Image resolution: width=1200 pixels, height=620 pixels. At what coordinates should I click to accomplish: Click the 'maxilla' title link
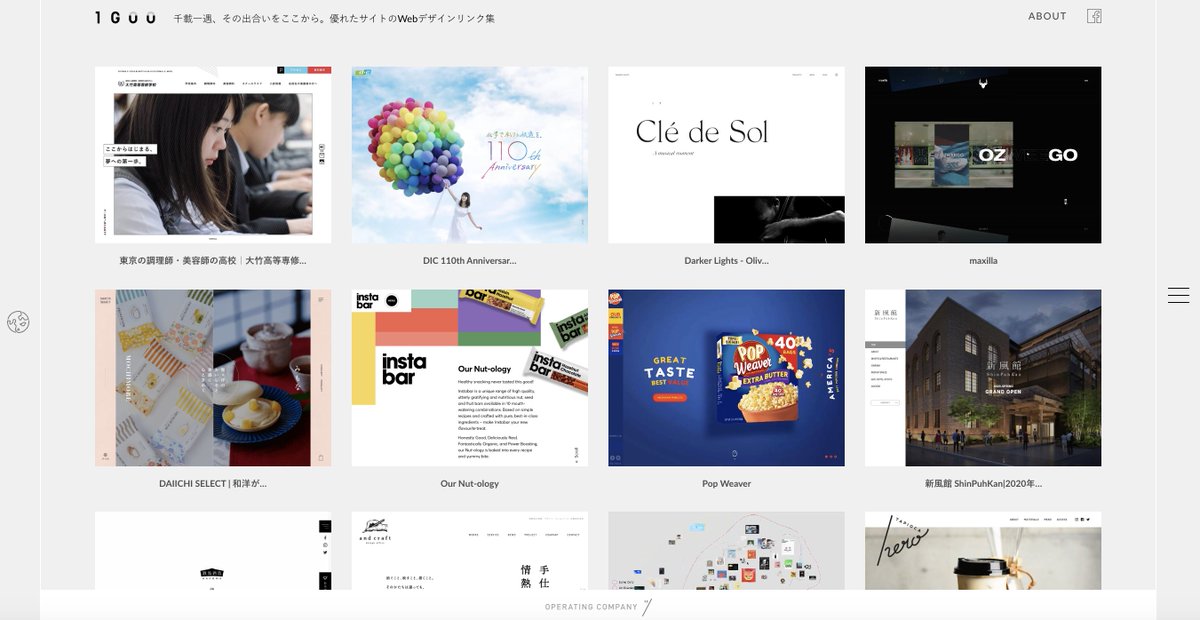(x=983, y=261)
